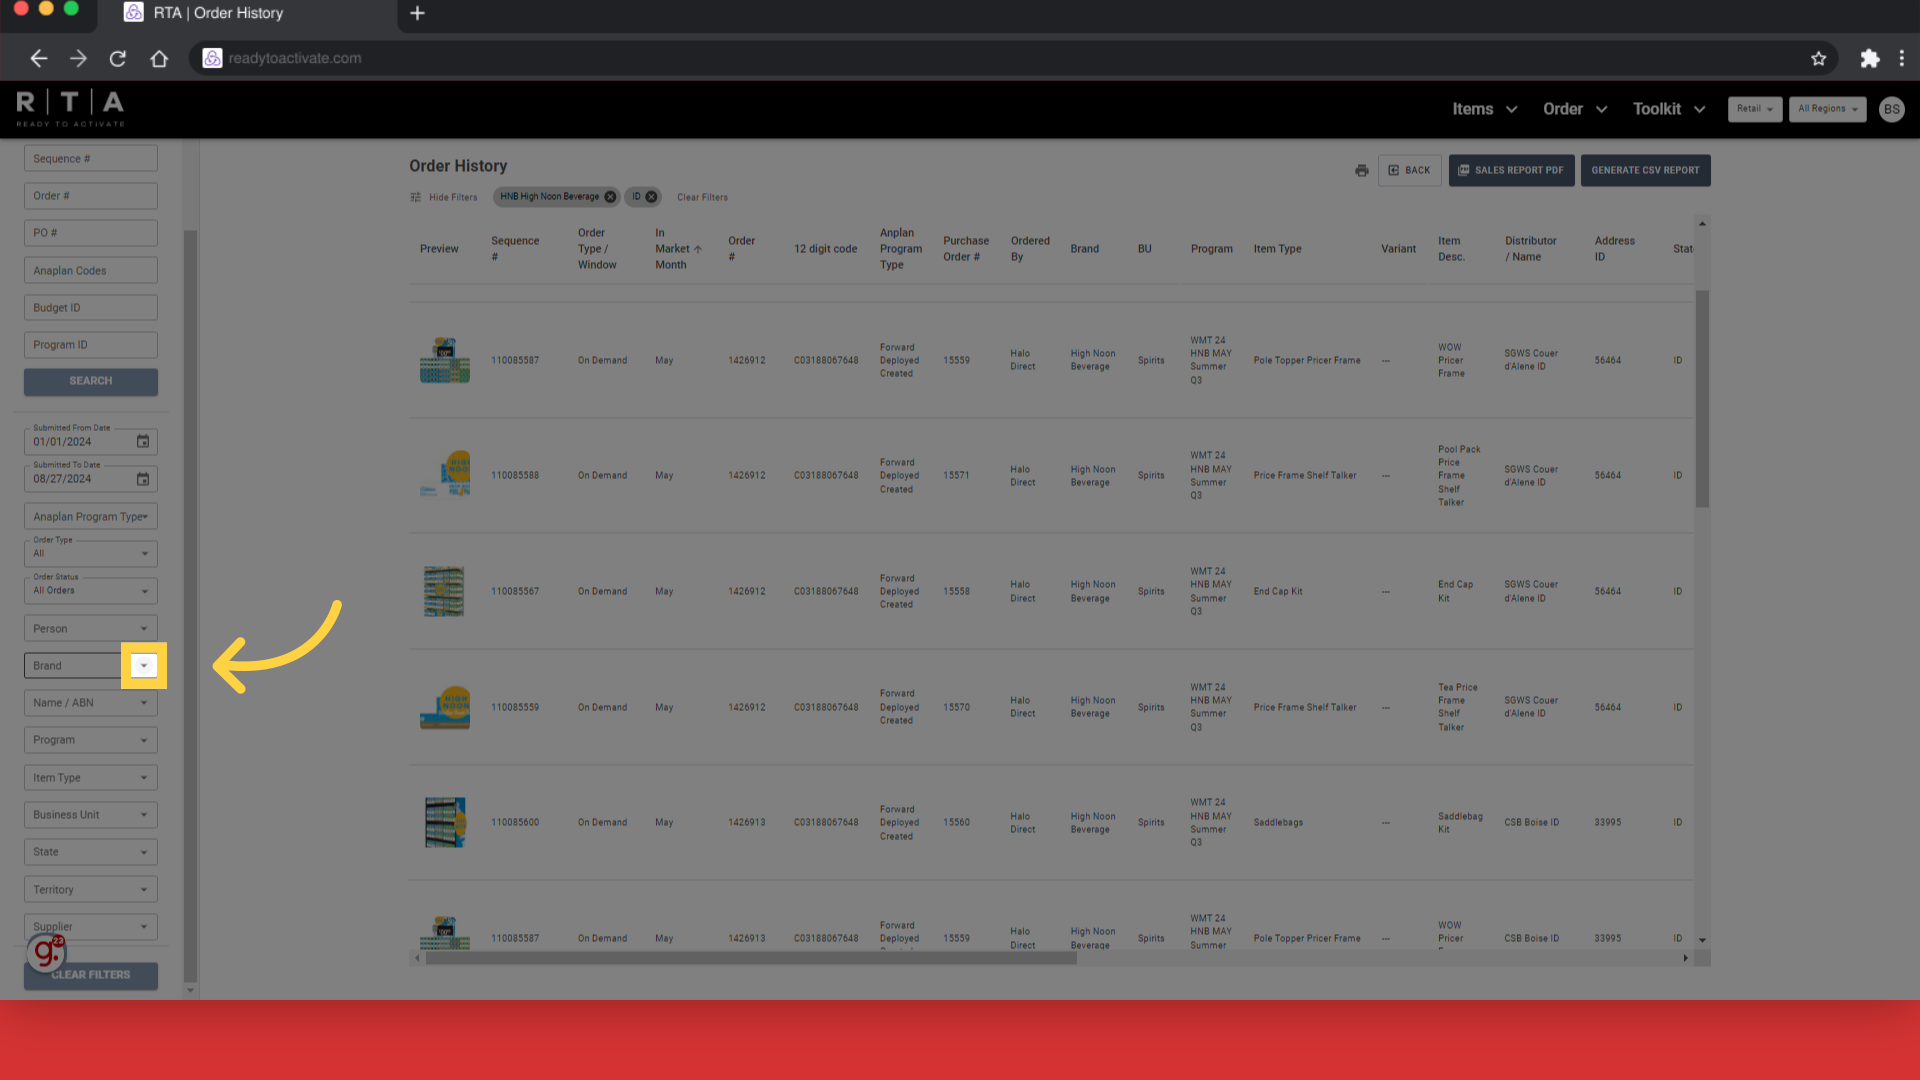Click the table vertical scrollbar thumb

[1702, 399]
